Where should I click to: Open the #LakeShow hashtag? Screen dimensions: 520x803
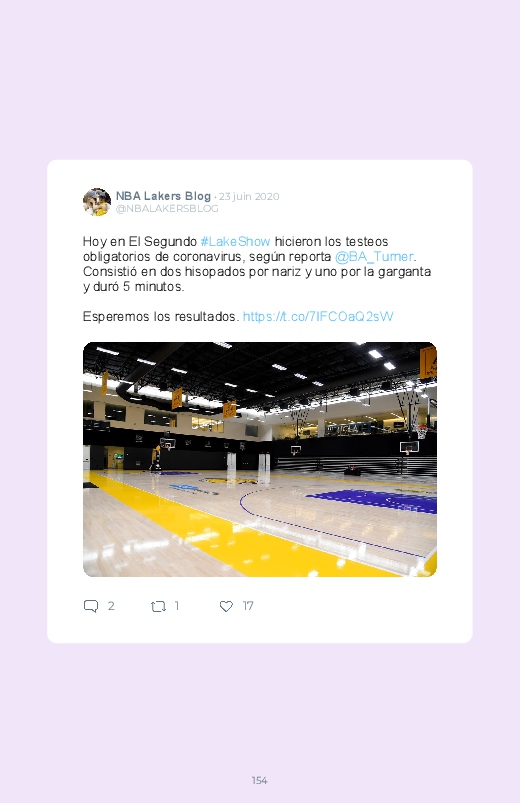235,241
